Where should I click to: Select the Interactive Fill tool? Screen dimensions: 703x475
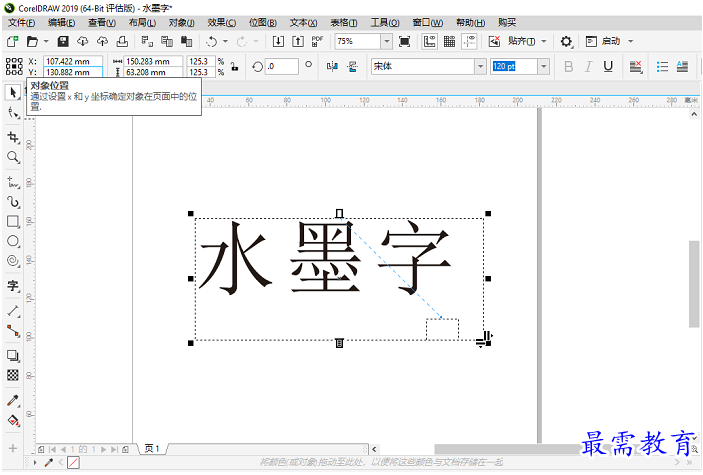tap(13, 420)
